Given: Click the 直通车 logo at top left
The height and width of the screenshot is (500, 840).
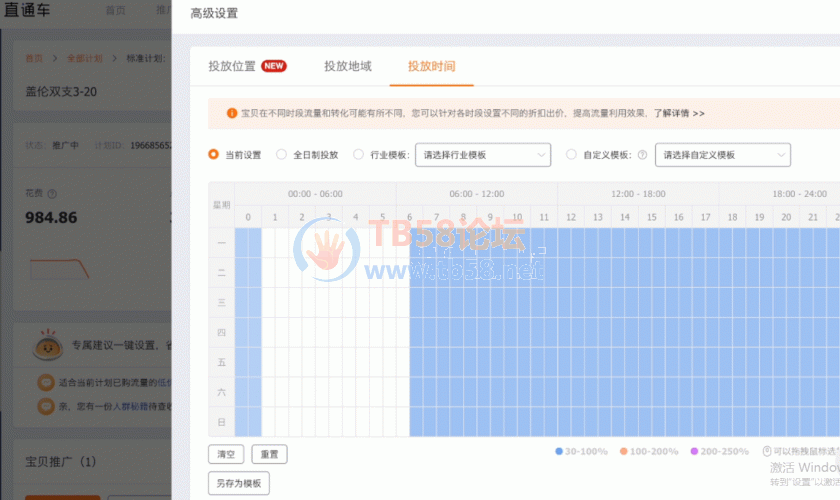Looking at the screenshot, I should [x=40, y=12].
